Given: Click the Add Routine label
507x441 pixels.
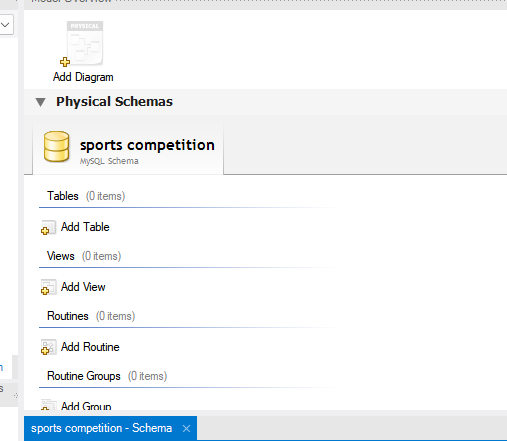Looking at the screenshot, I should [90, 347].
